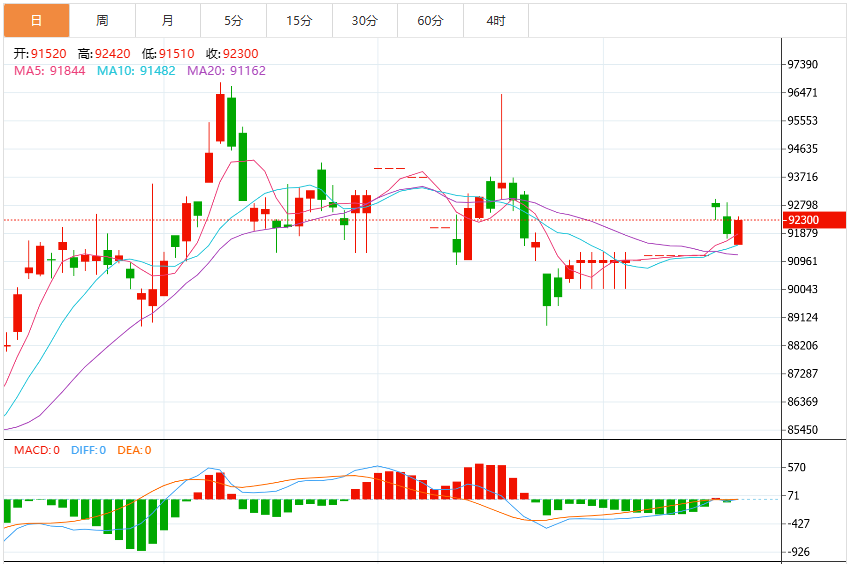Switch to the 周 weekly tab
The width and height of the screenshot is (852, 564).
pyautogui.click(x=102, y=21)
